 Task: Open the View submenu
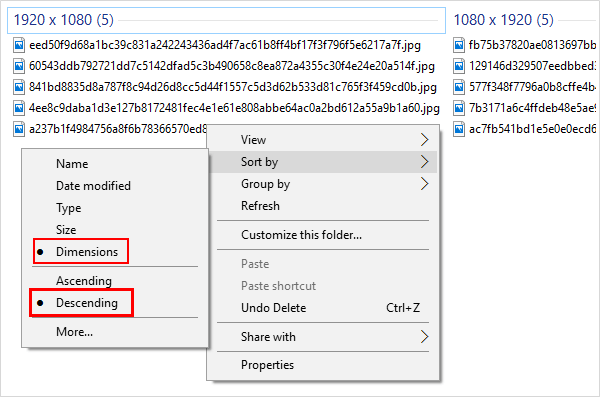323,140
